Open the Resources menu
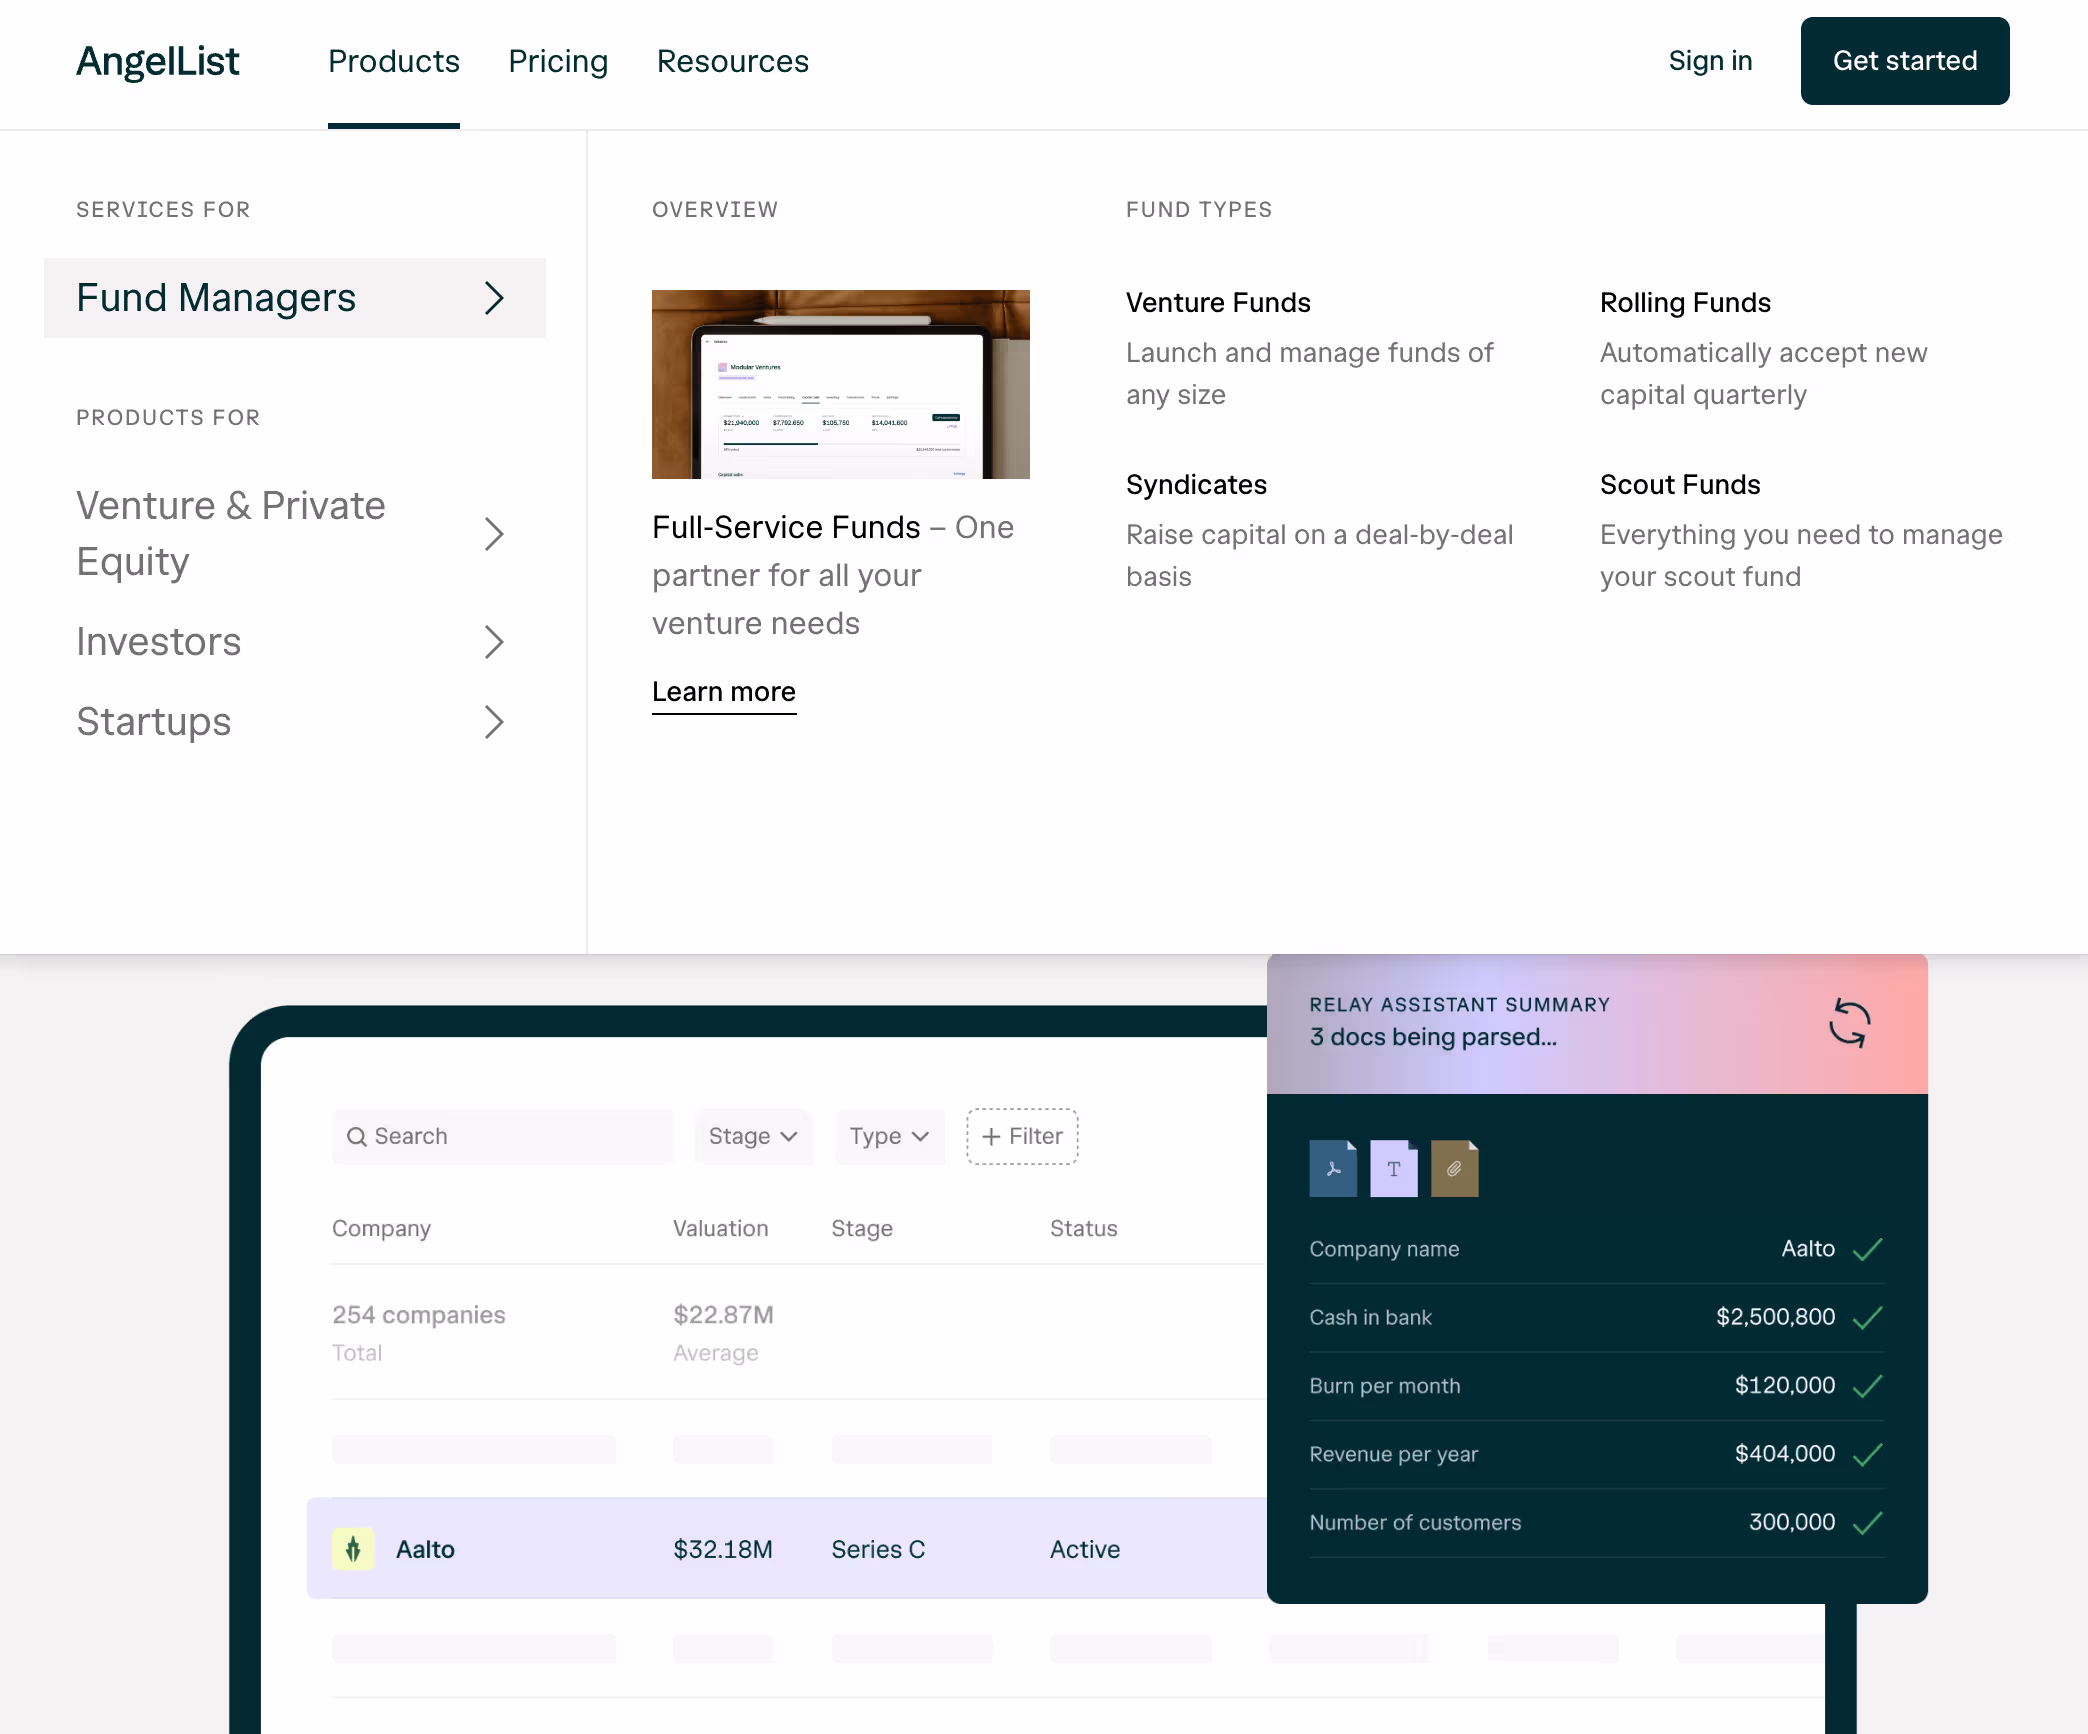2088x1734 pixels. [733, 61]
